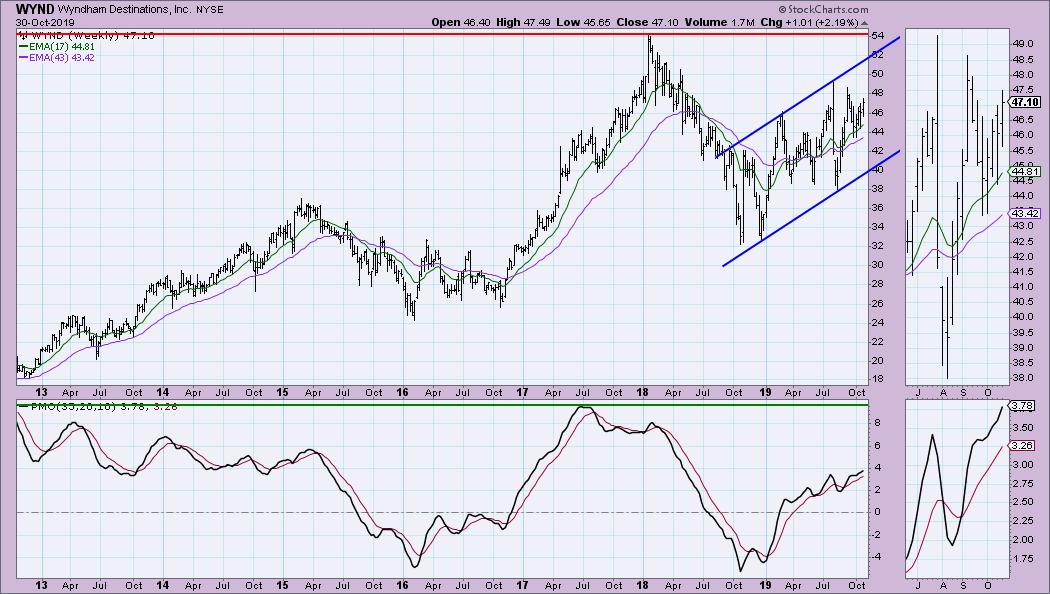Click the WYND (Weekly) 47.10 legend entry

87,35
